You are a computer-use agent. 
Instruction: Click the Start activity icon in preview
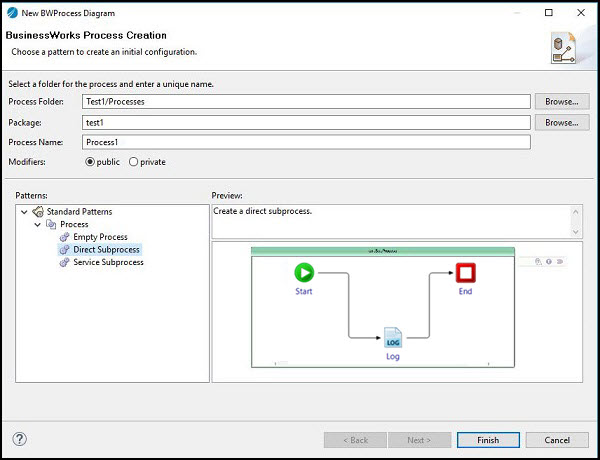point(304,273)
